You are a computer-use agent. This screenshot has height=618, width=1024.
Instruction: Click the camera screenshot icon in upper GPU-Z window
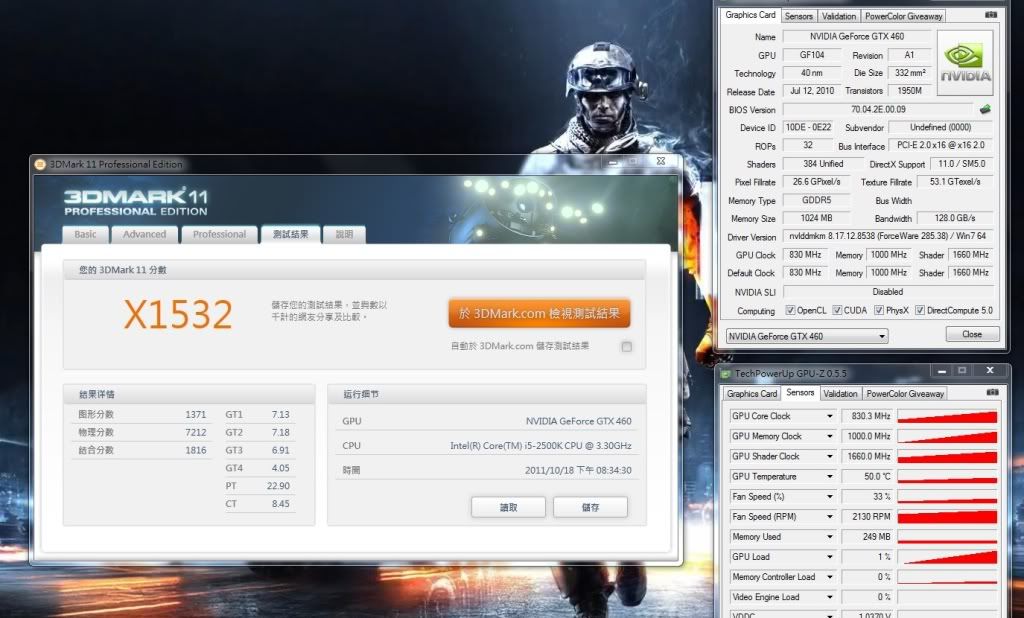[x=991, y=14]
